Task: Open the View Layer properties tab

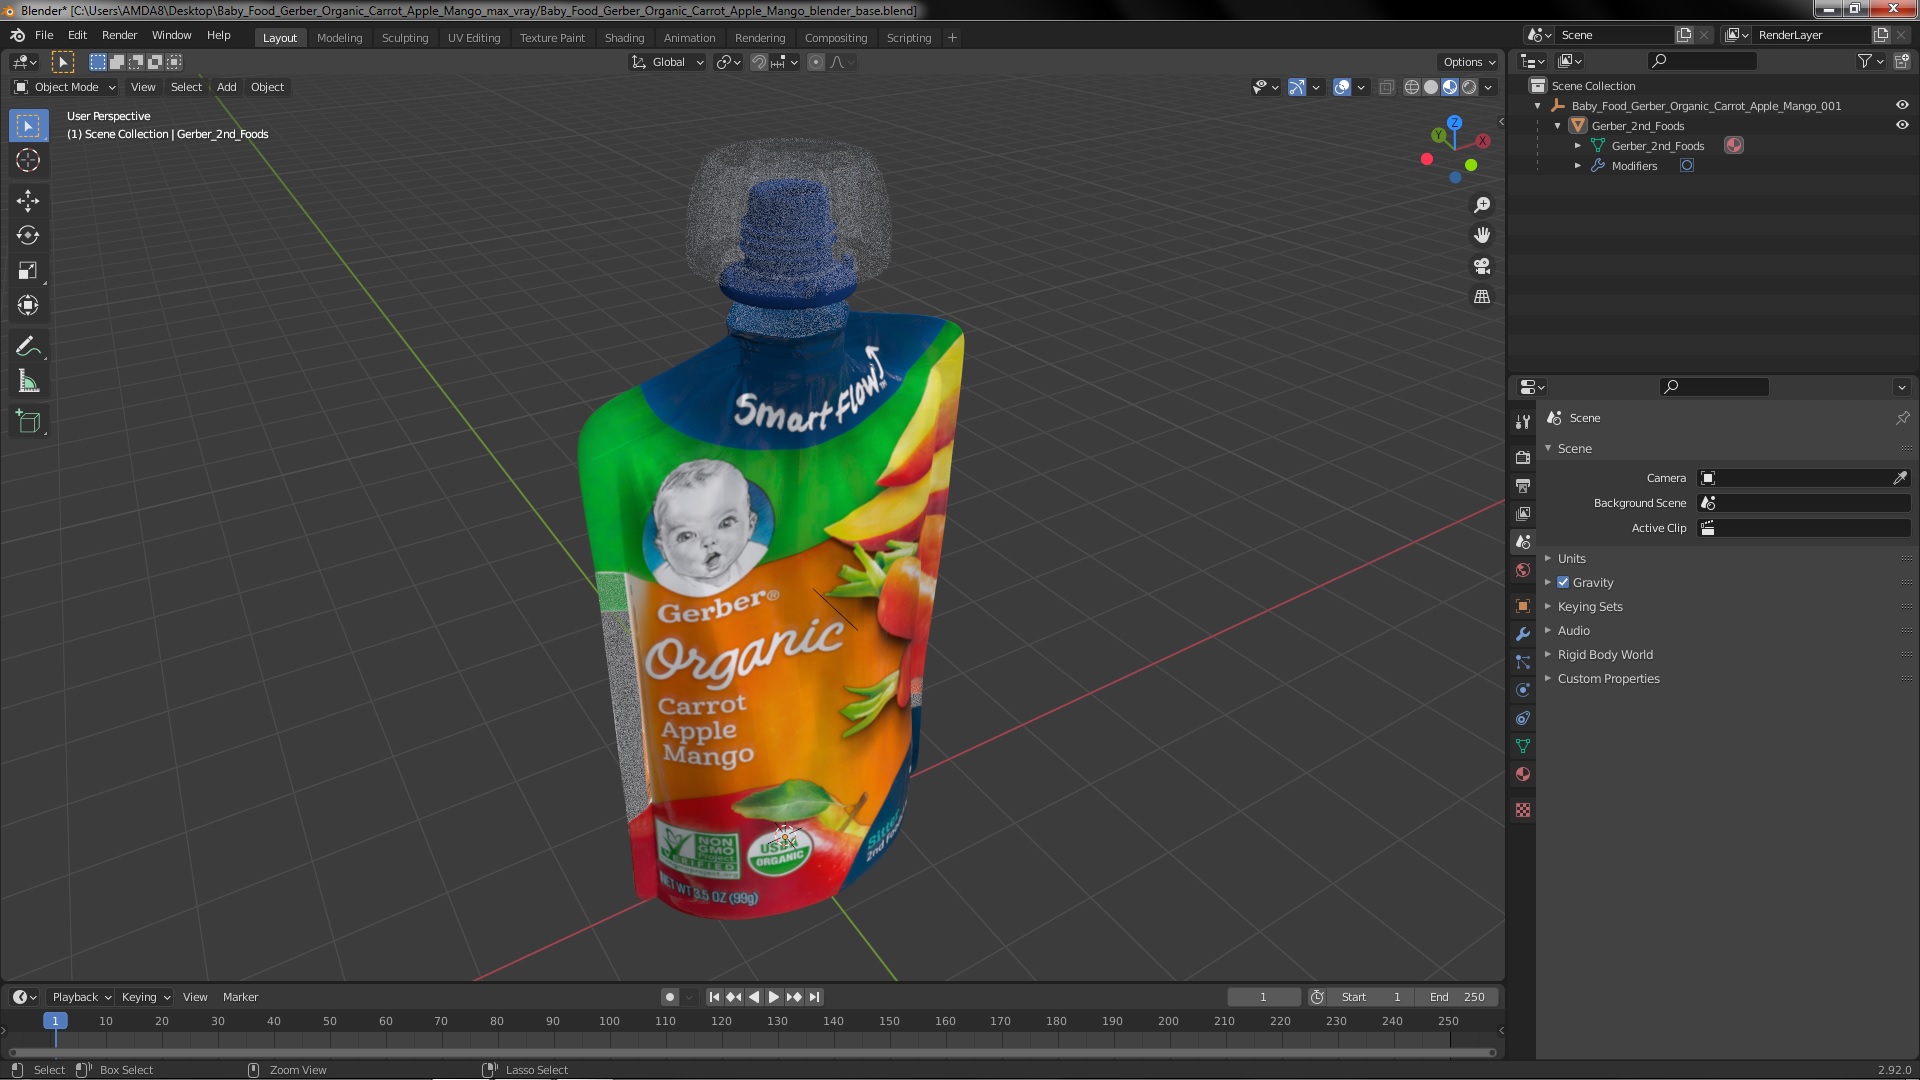Action: click(x=1523, y=513)
